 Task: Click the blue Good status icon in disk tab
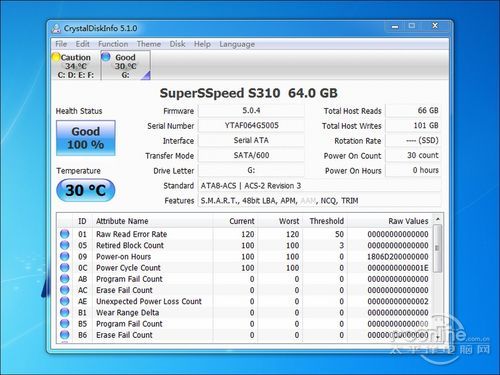(106, 57)
